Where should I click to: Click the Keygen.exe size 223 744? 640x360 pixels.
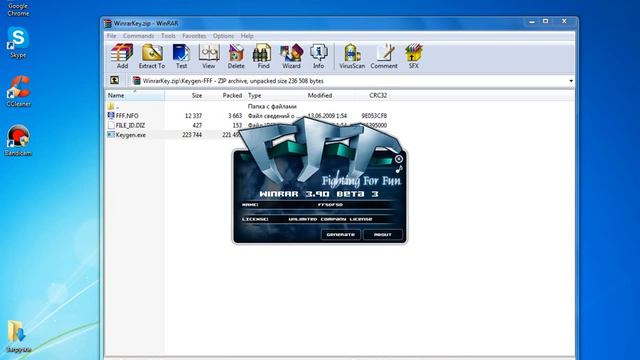[x=192, y=135]
